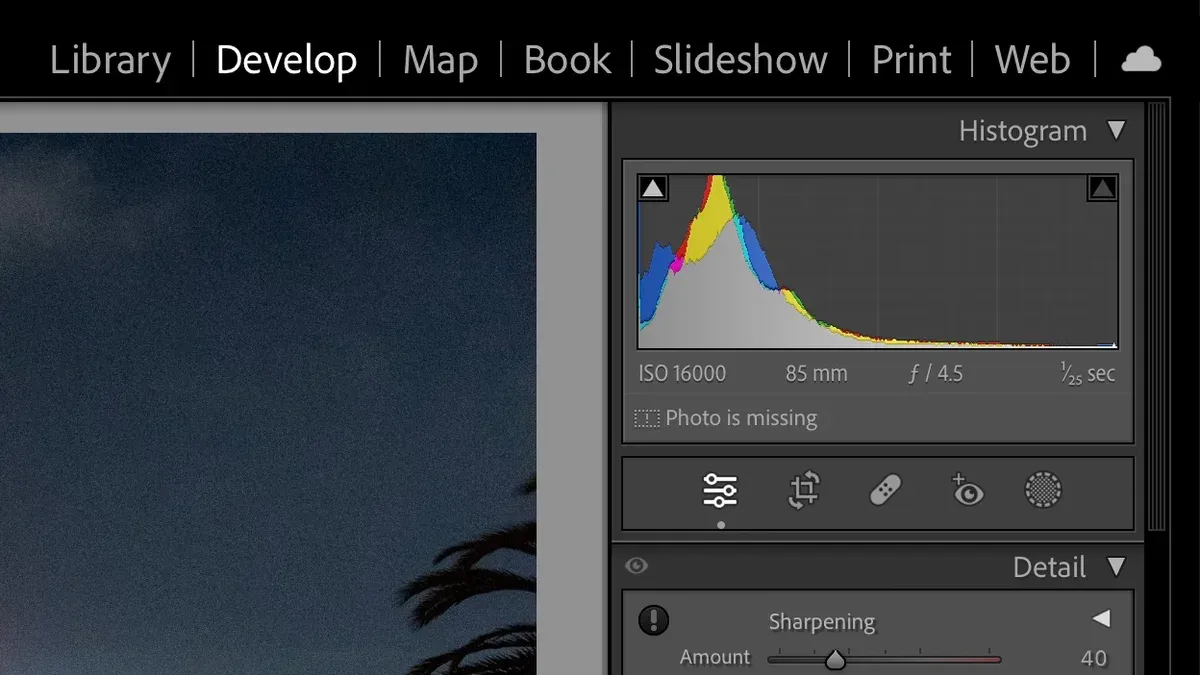Collapse the Detail panel triangle
Viewport: 1200px width, 675px height.
(x=1117, y=567)
